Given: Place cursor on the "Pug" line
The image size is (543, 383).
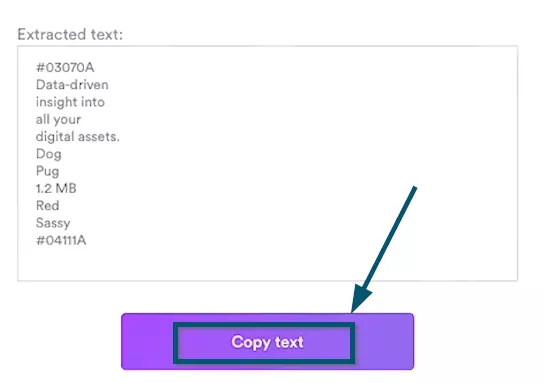Looking at the screenshot, I should click(47, 172).
